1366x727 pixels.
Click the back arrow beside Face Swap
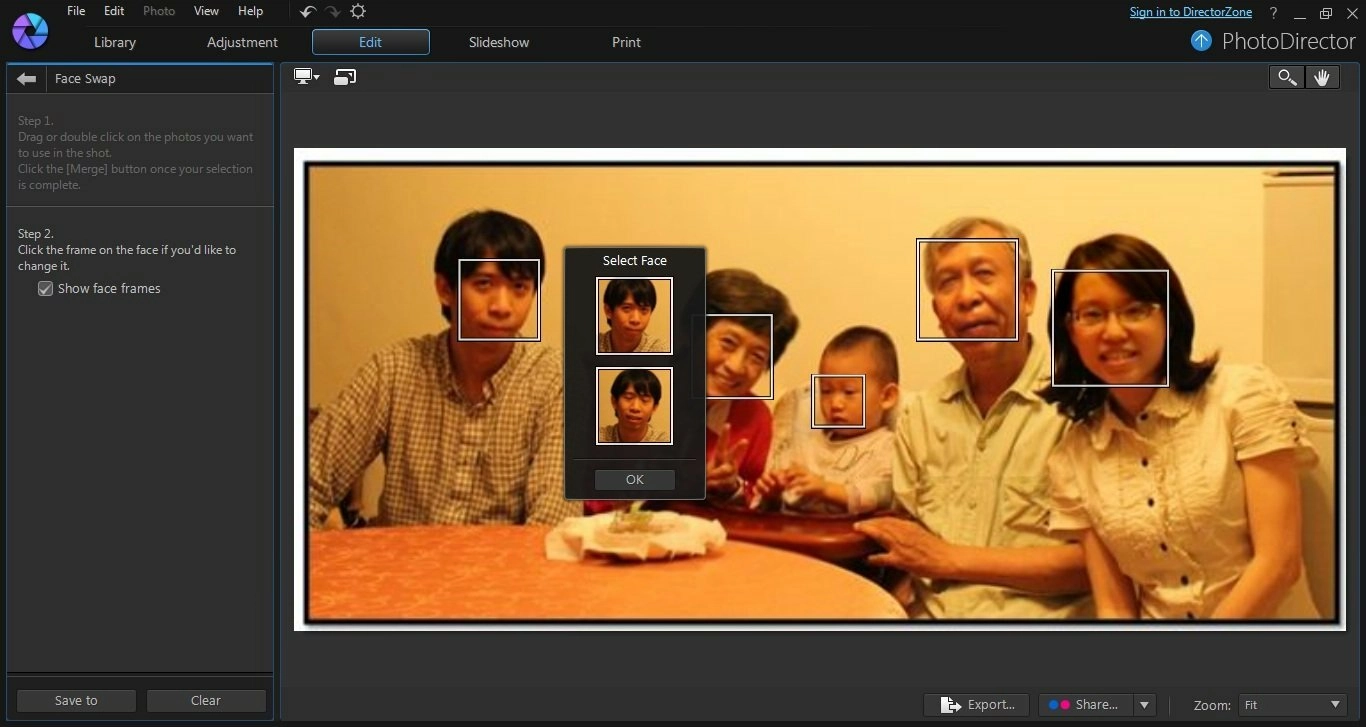(27, 79)
